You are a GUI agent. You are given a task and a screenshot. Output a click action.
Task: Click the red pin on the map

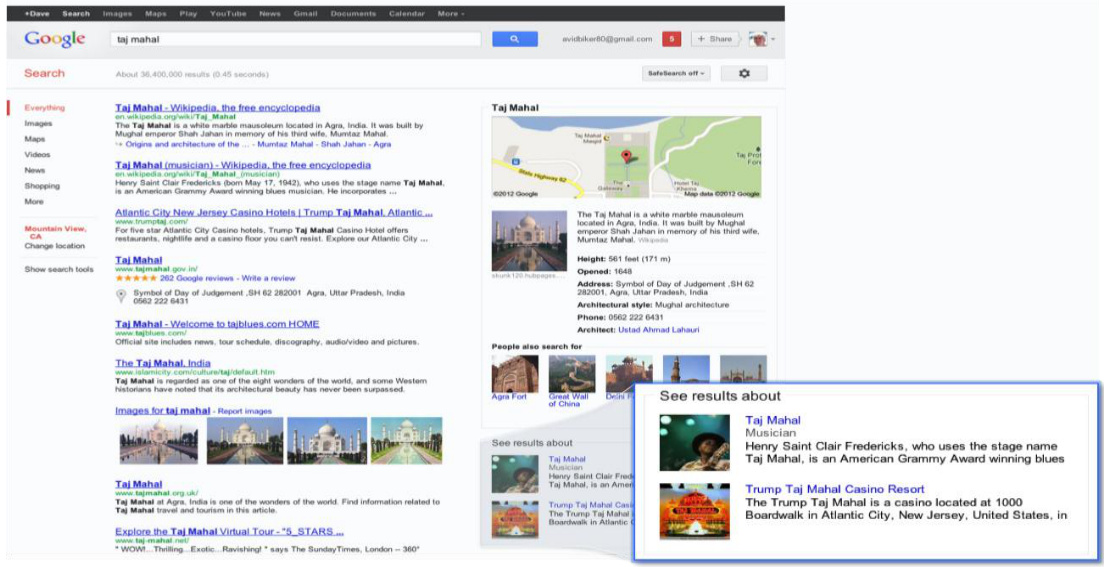[x=627, y=157]
